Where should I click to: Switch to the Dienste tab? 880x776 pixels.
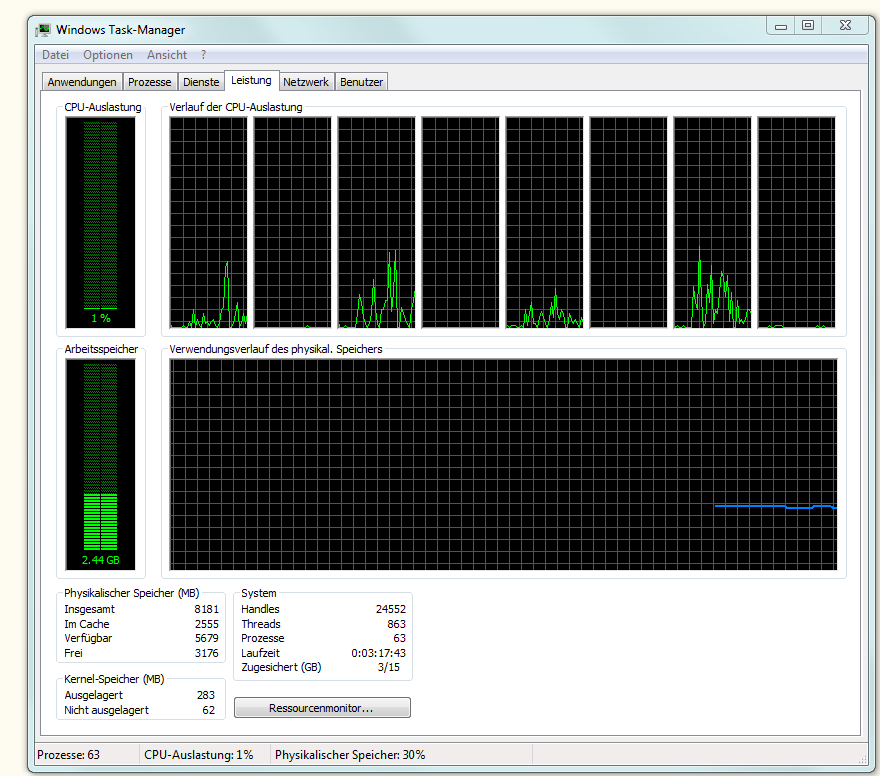point(201,82)
